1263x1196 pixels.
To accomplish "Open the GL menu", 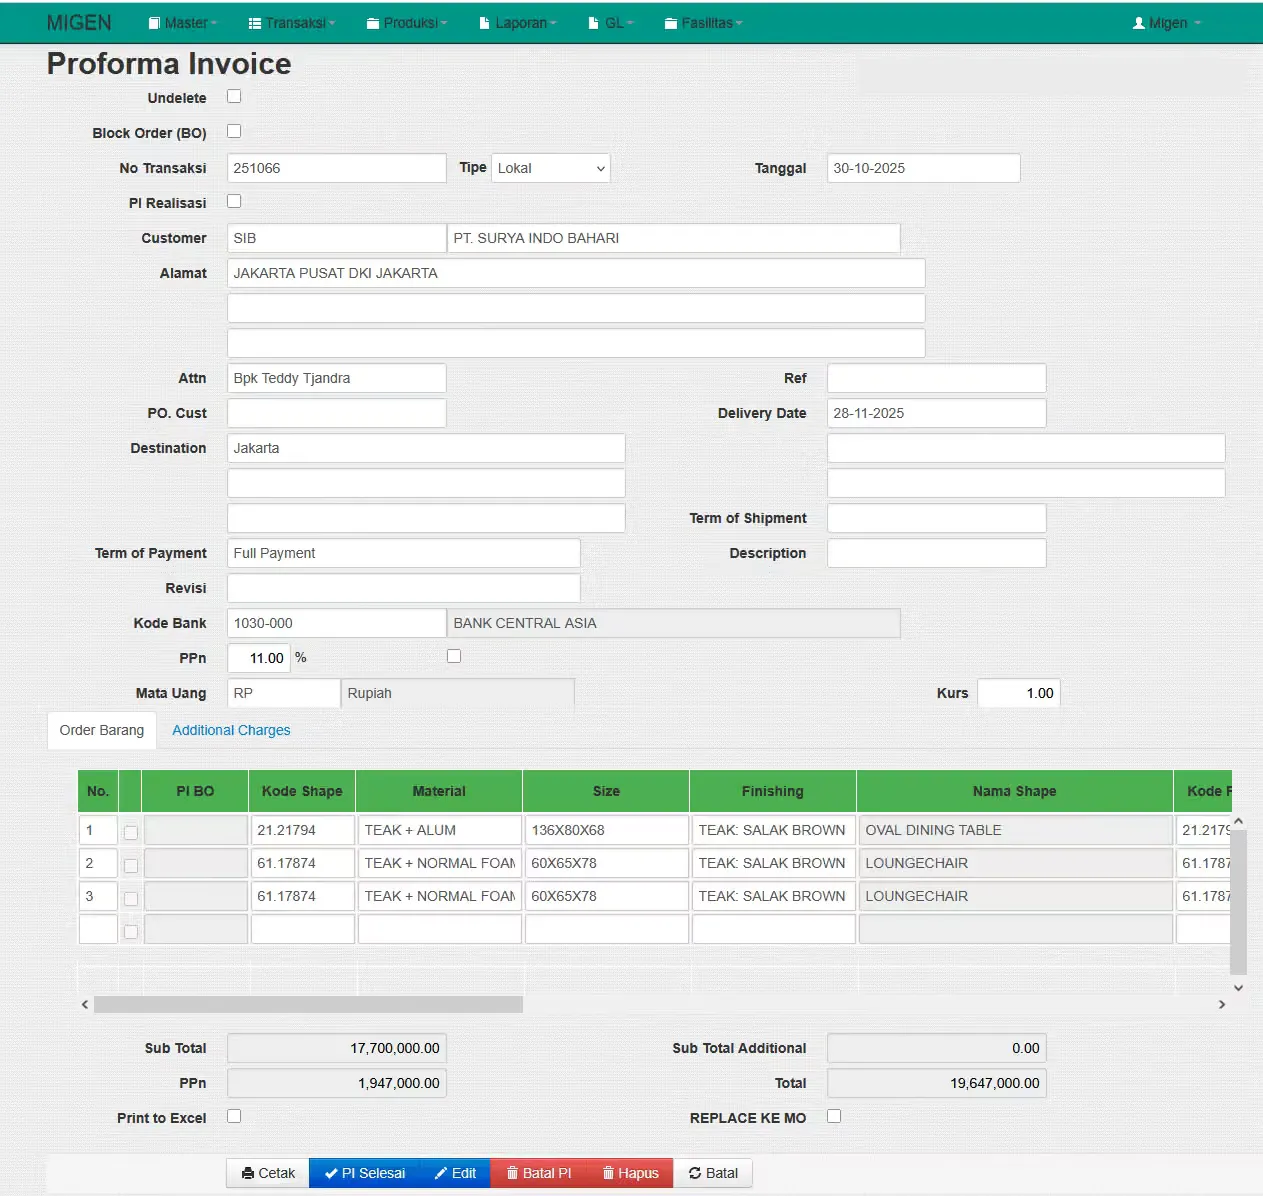I will pos(610,23).
